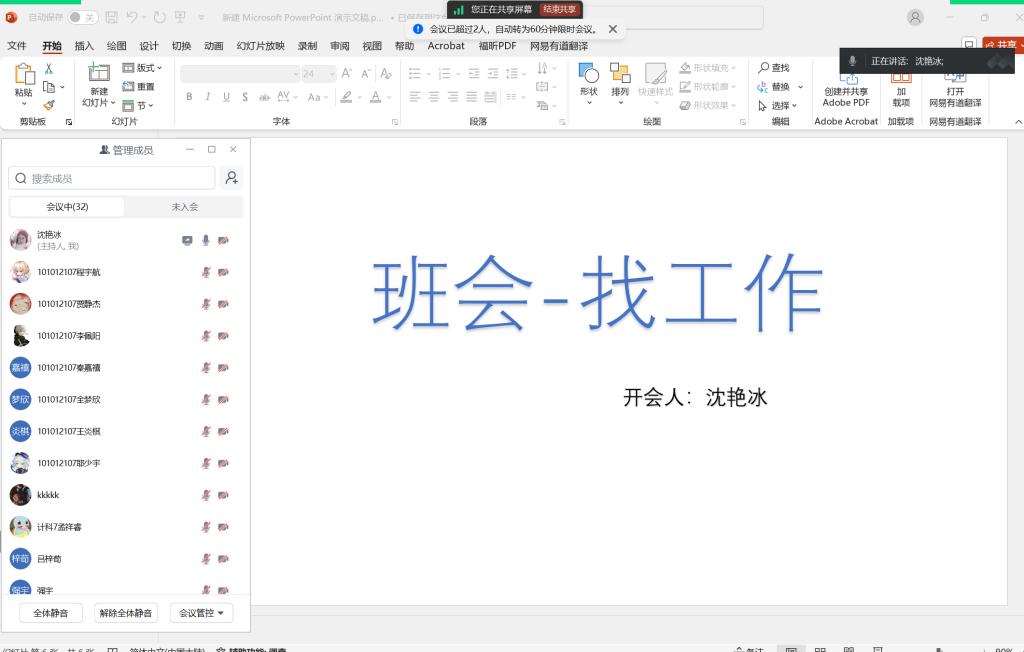
Task: Toggle microphone for host 沈艳冰
Action: click(x=206, y=240)
